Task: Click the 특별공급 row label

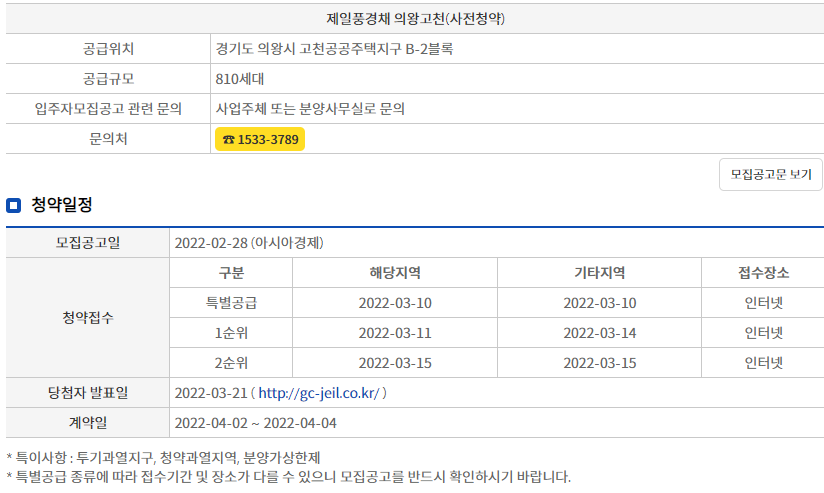Action: (231, 303)
